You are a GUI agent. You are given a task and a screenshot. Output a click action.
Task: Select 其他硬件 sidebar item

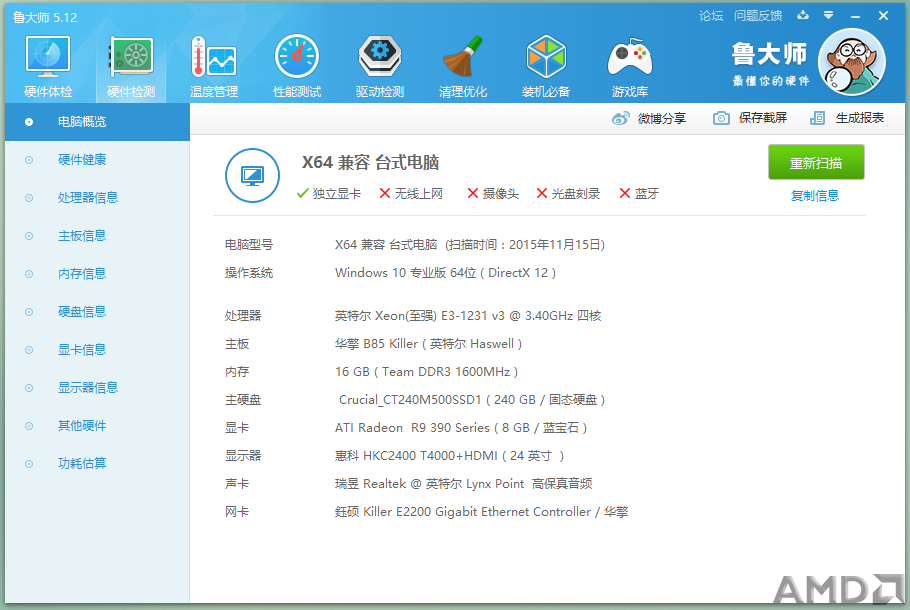(x=98, y=426)
